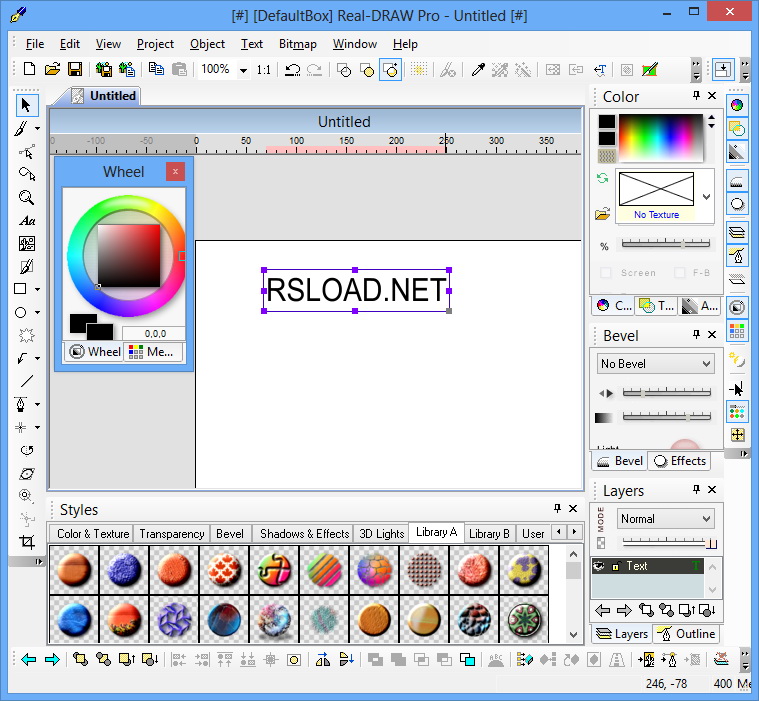The width and height of the screenshot is (759, 701).
Task: Pin the Layers panel
Action: pos(696,489)
